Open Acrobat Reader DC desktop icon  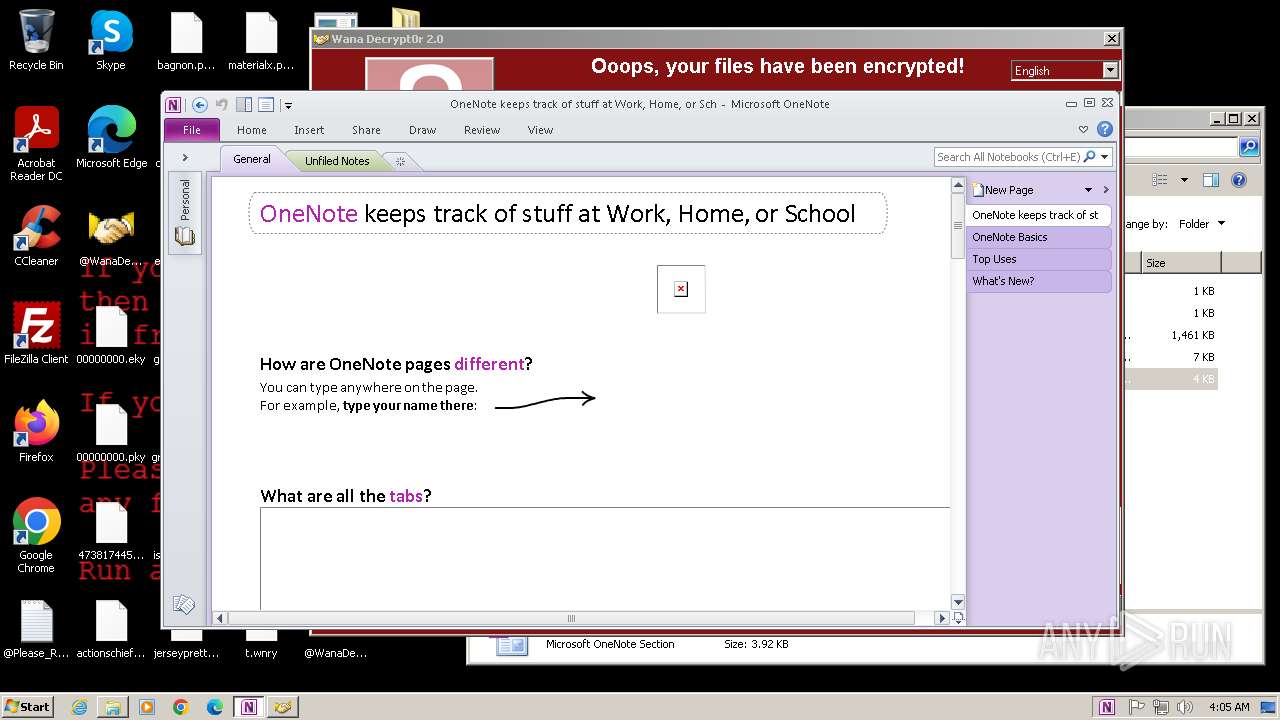coord(36,144)
